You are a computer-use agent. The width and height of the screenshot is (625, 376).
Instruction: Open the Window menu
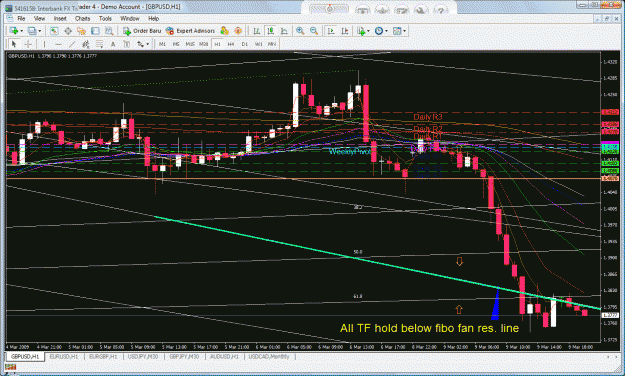pyautogui.click(x=130, y=18)
